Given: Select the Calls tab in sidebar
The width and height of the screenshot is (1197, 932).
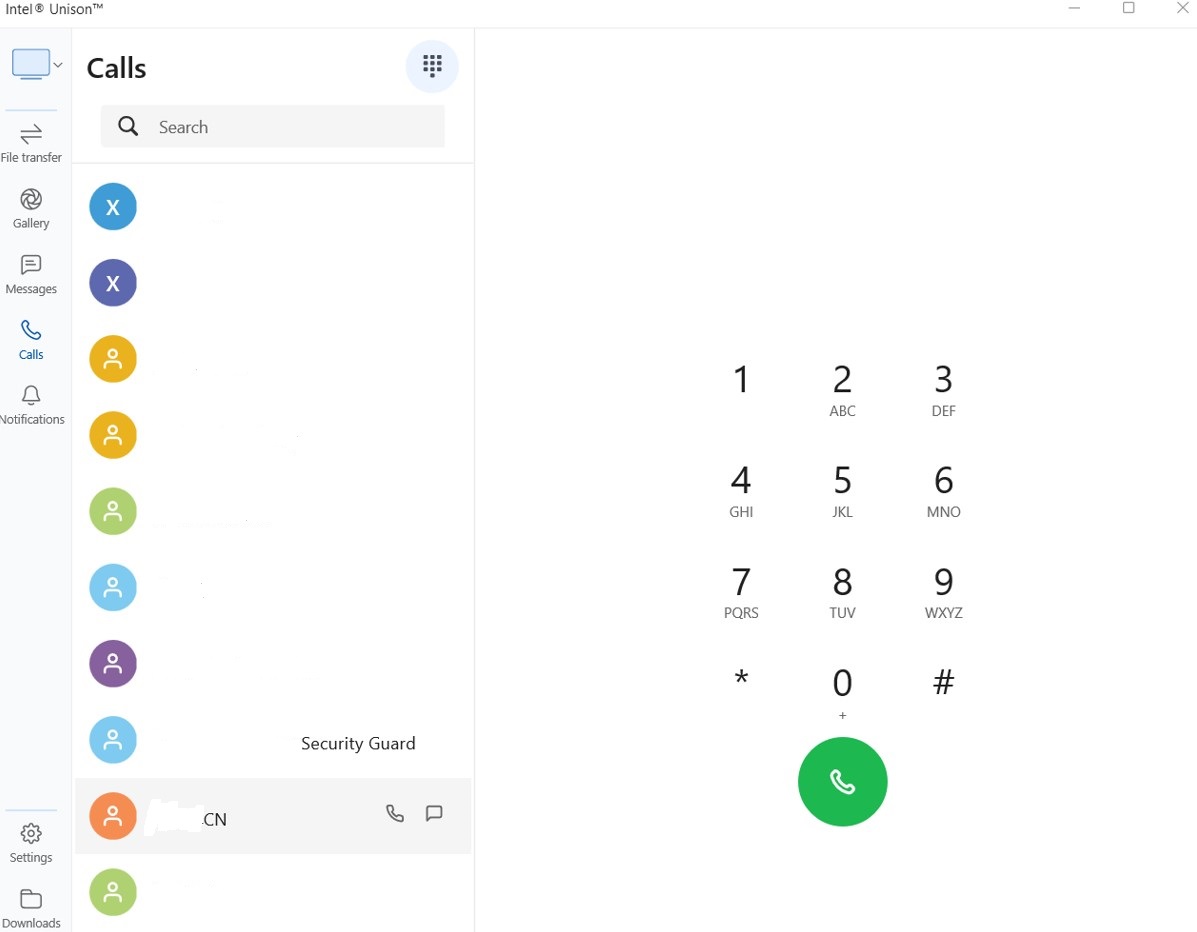Looking at the screenshot, I should 31,339.
